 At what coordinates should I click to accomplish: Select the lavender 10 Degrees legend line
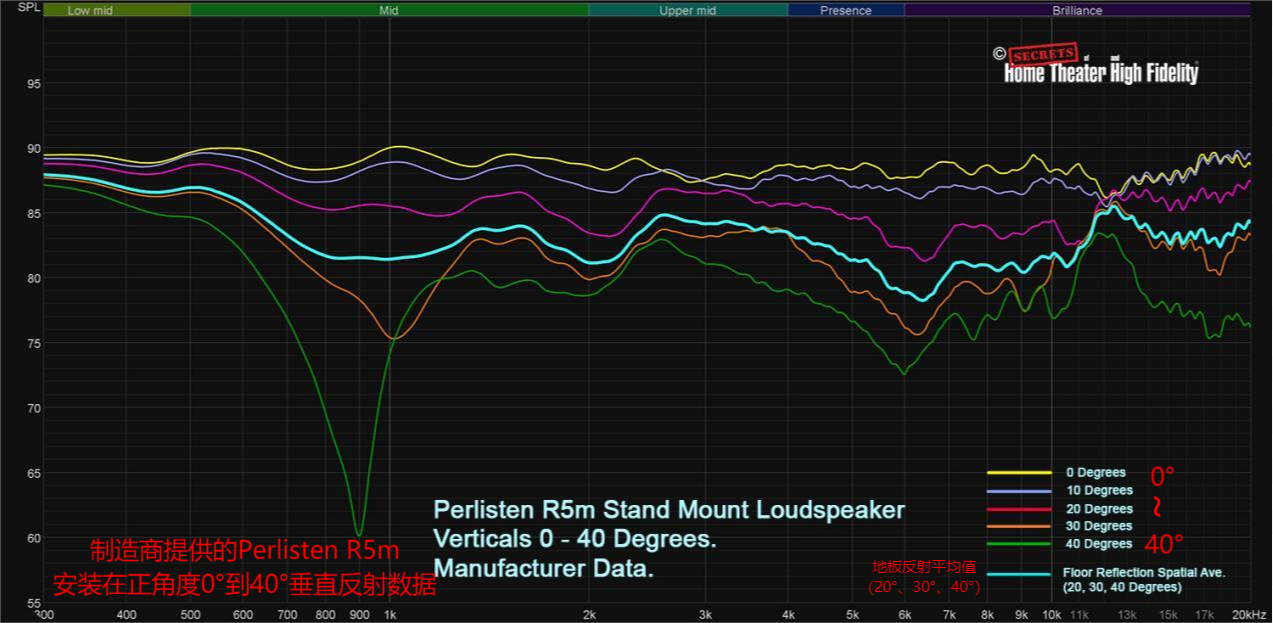(1019, 491)
